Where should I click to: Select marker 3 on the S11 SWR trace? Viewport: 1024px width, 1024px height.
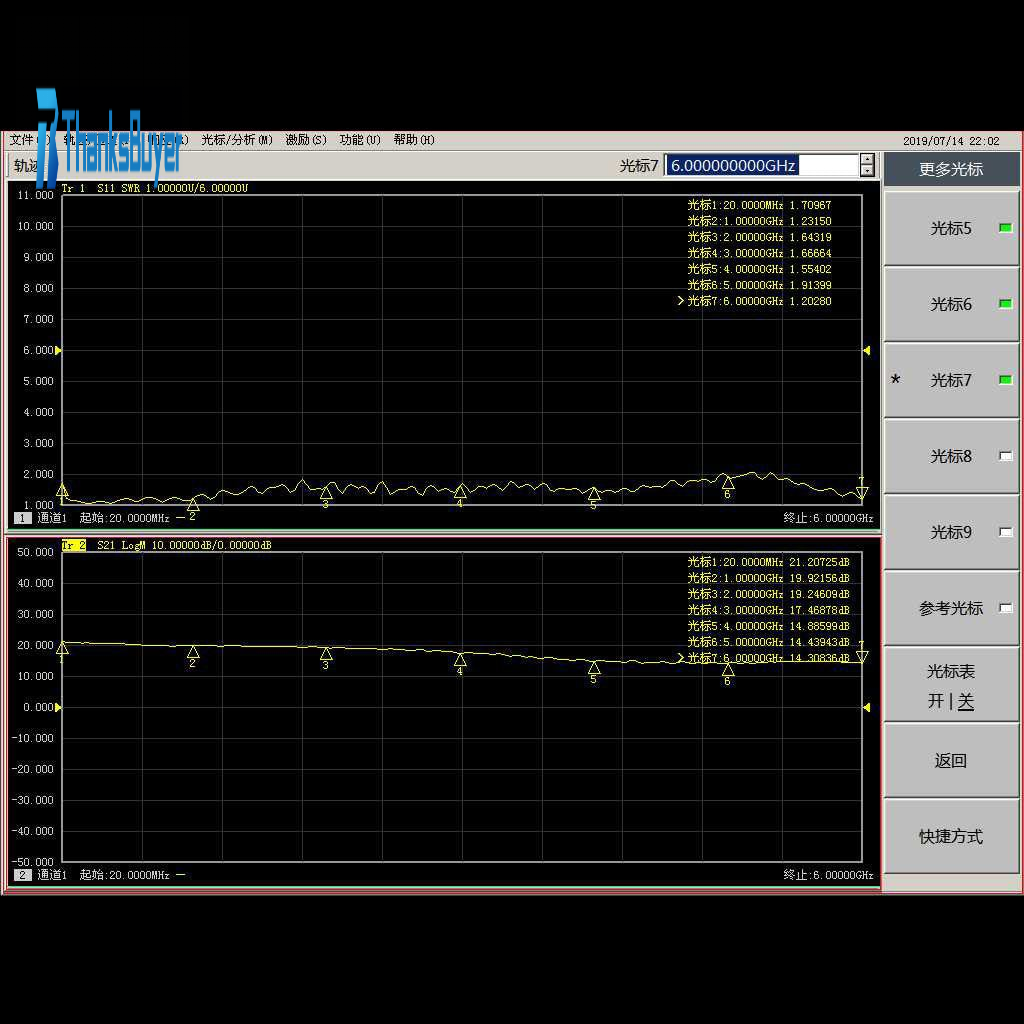(326, 492)
